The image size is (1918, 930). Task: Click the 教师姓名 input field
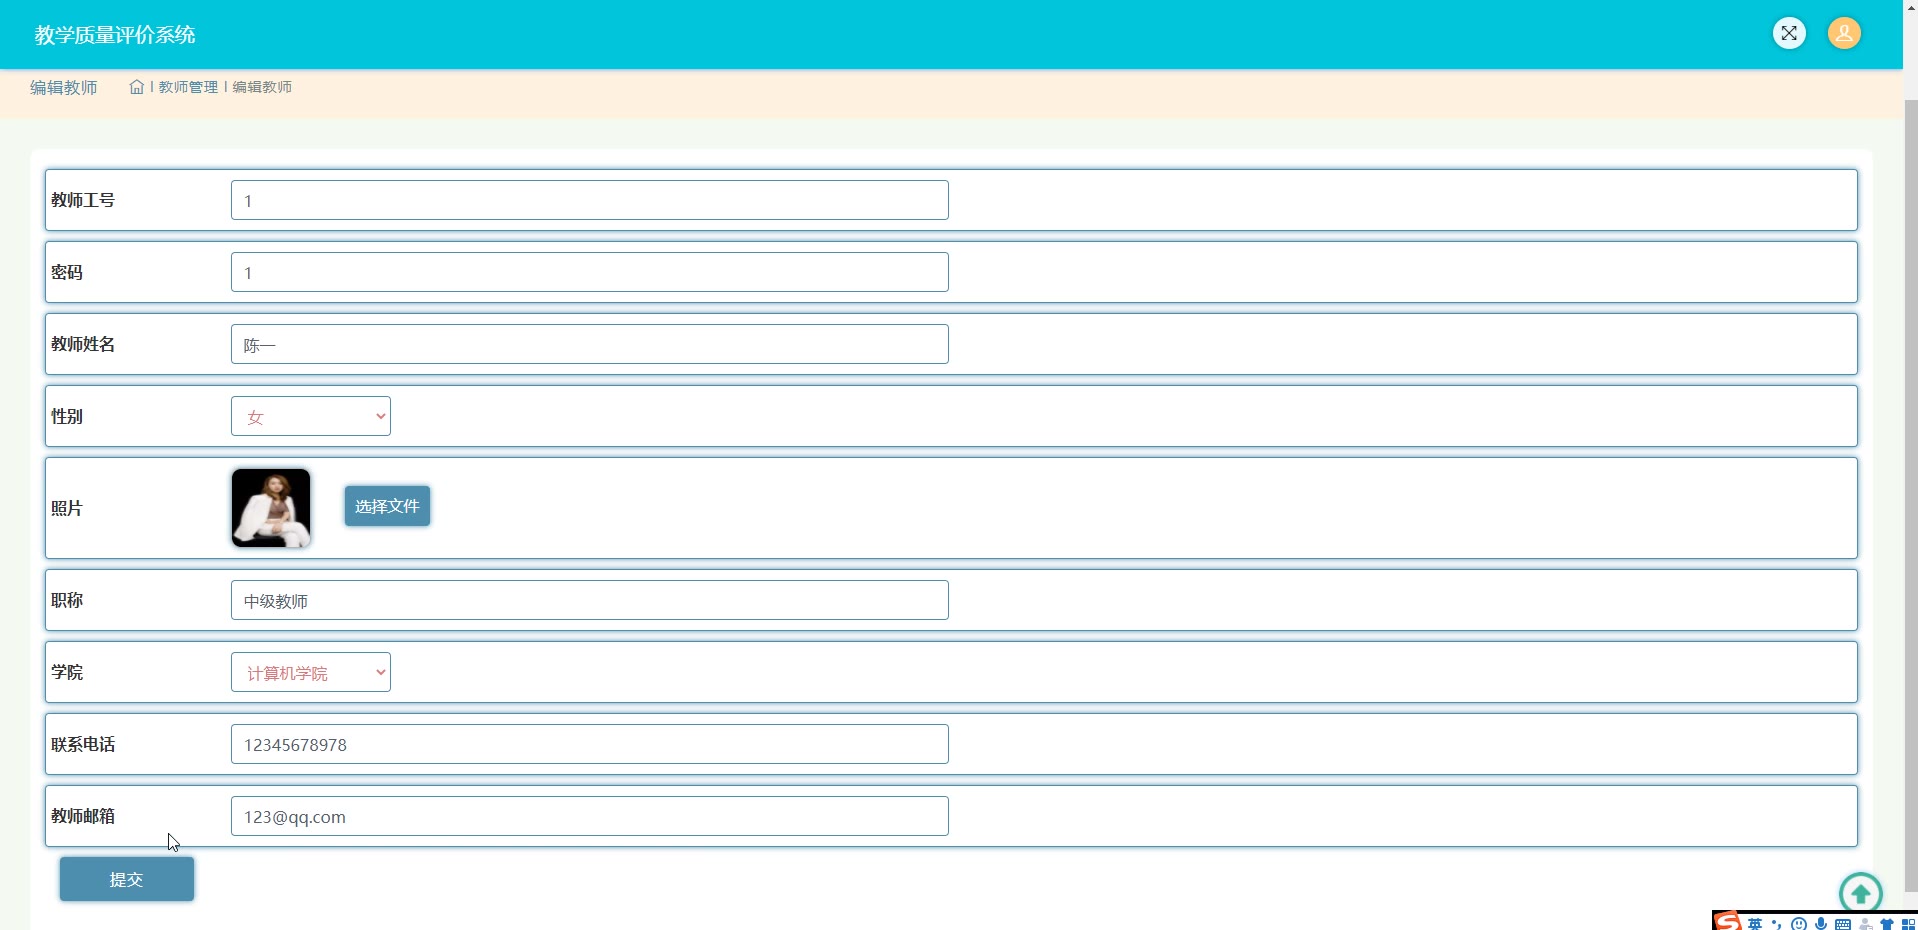click(x=590, y=344)
